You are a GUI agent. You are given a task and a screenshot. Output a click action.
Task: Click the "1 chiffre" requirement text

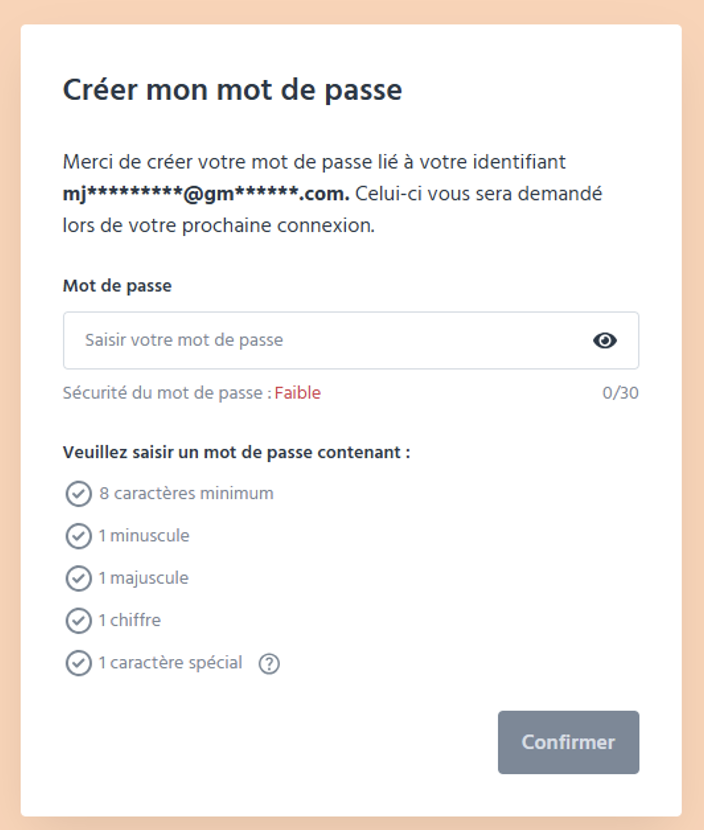click(130, 620)
